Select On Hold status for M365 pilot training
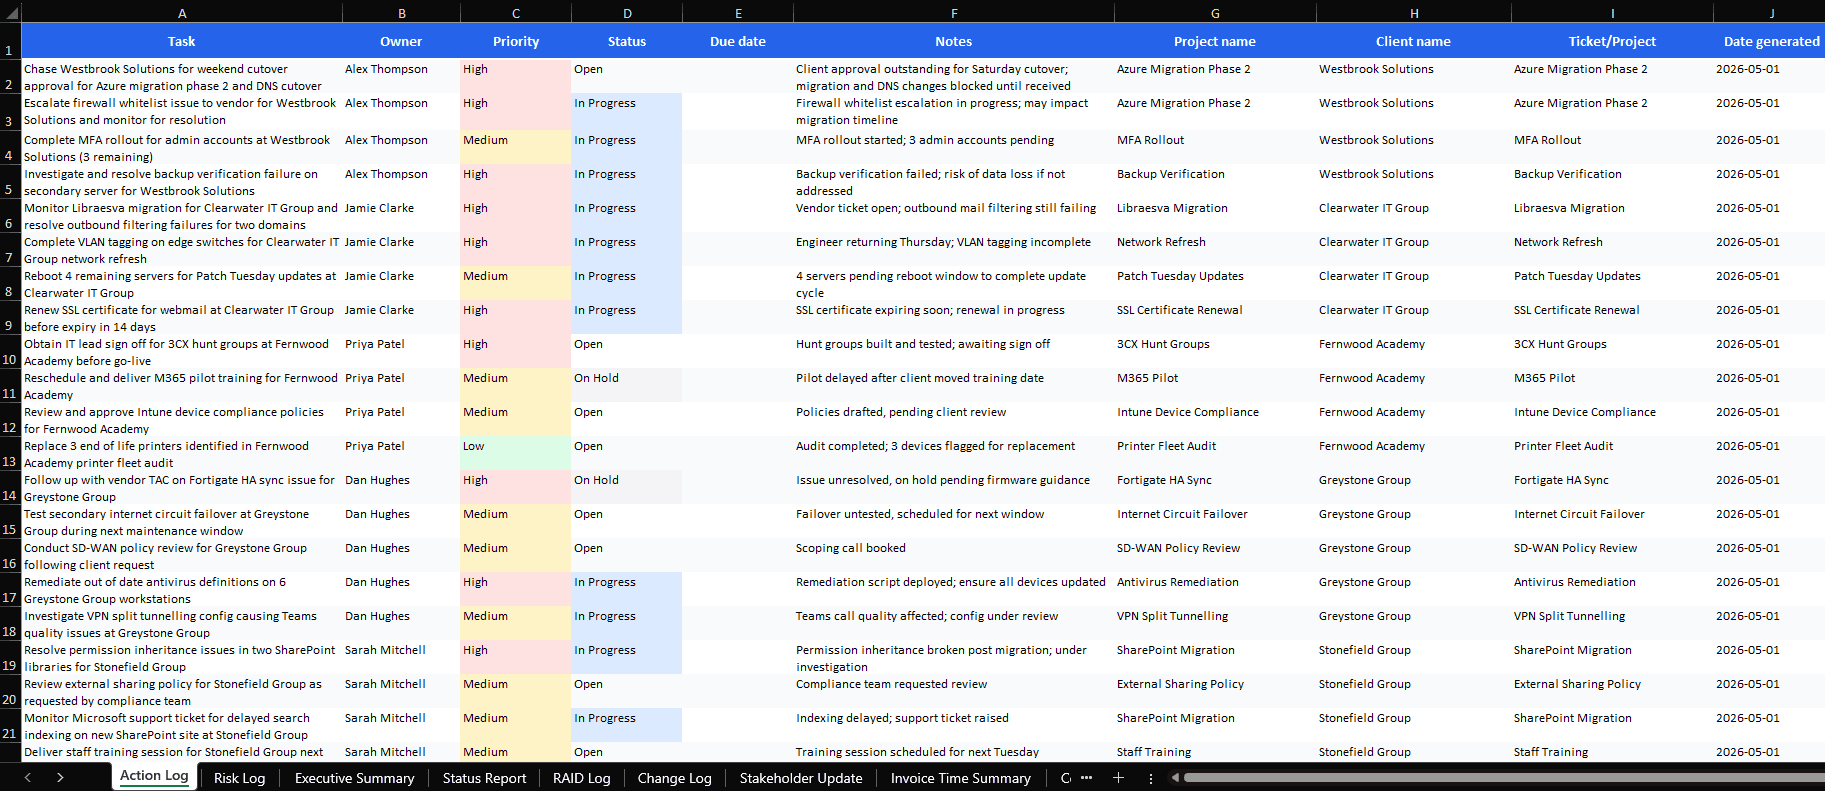 pos(627,385)
